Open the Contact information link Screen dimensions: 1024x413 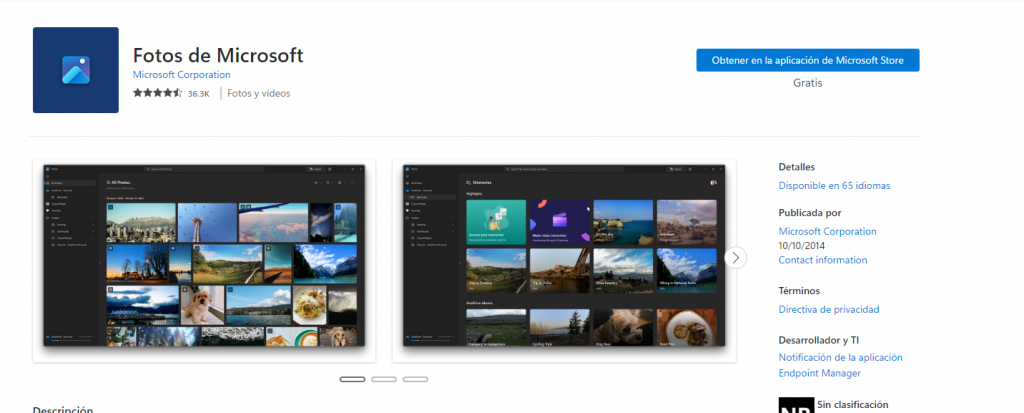(823, 260)
